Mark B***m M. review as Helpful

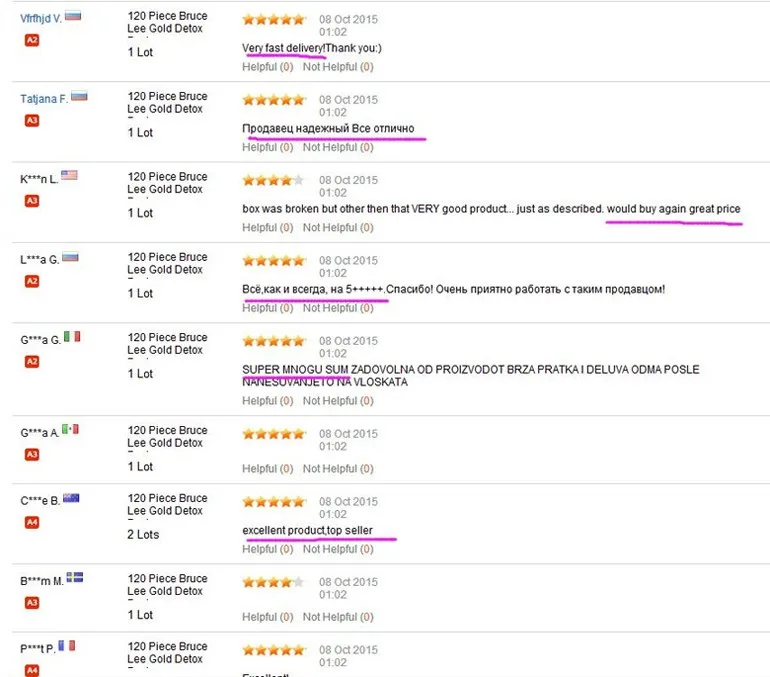click(268, 617)
